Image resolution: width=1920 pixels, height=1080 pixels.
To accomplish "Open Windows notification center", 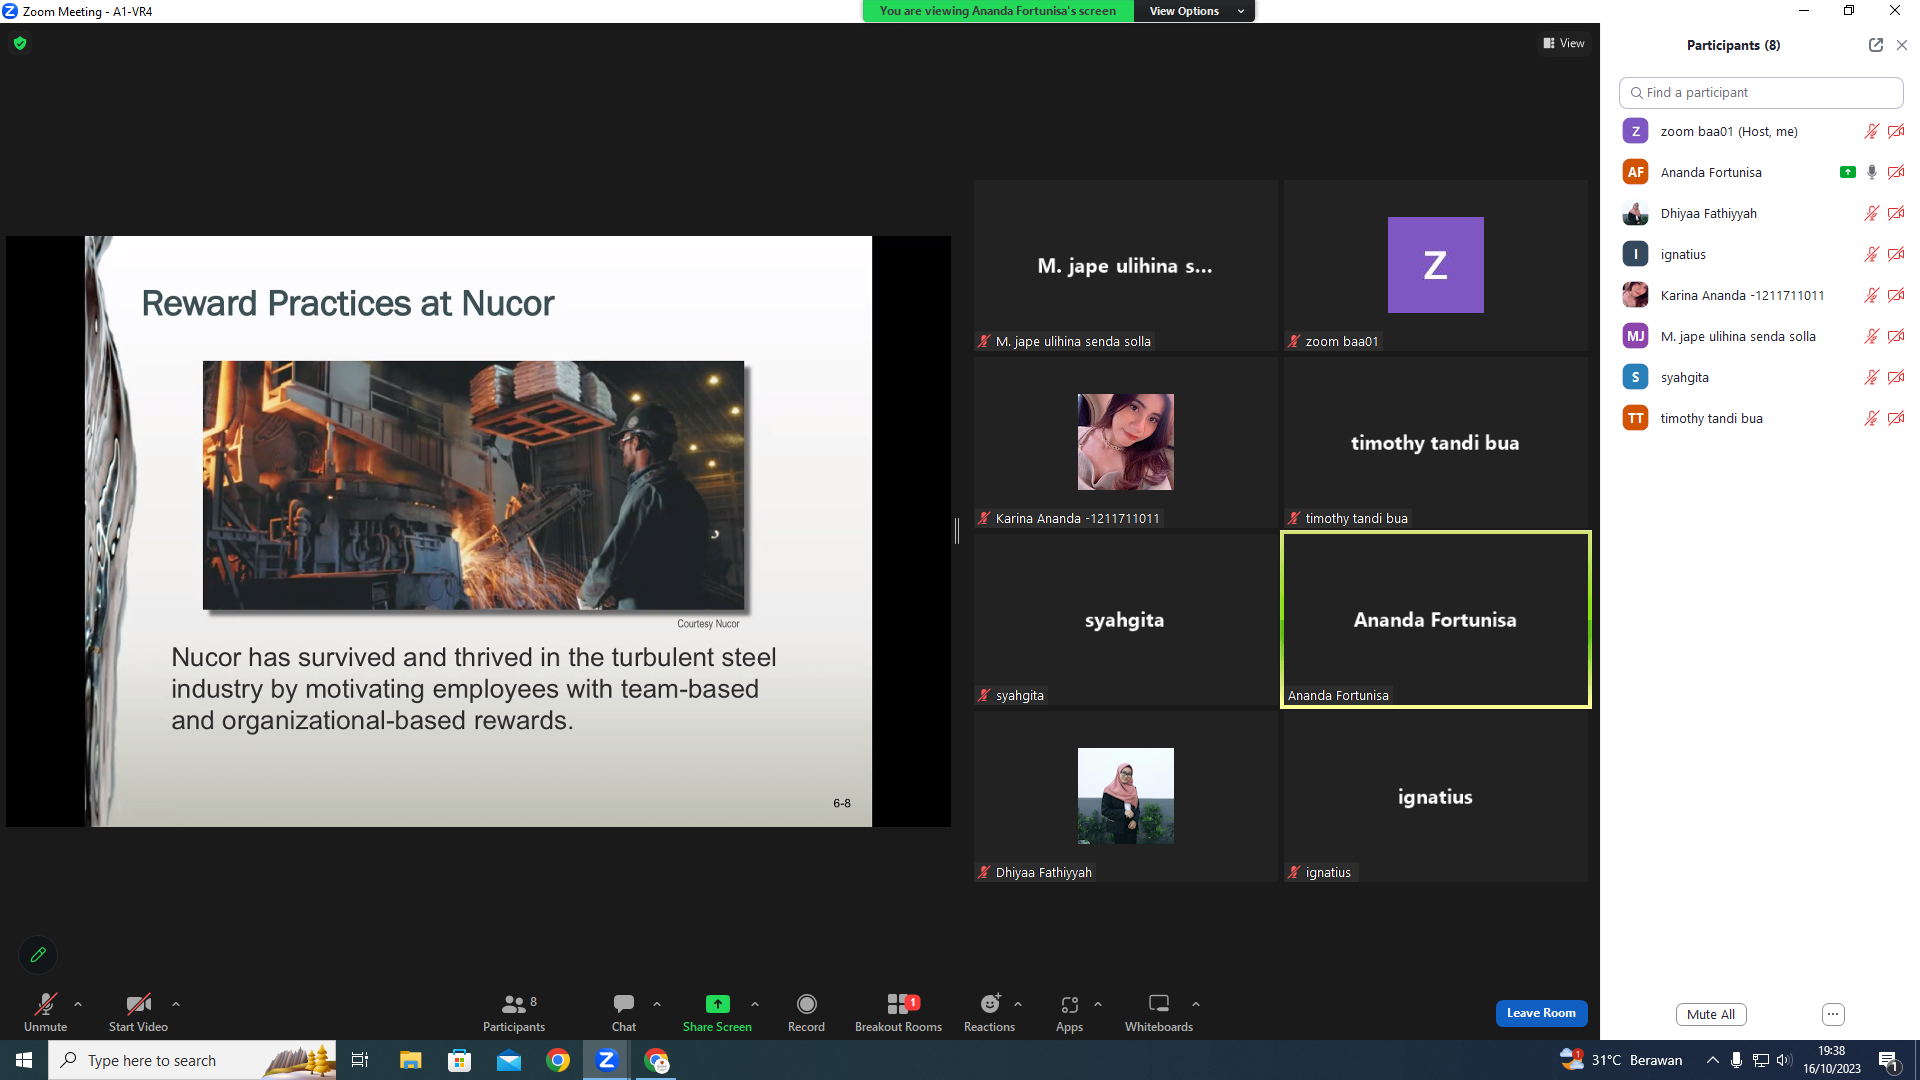I will pos(1888,1060).
